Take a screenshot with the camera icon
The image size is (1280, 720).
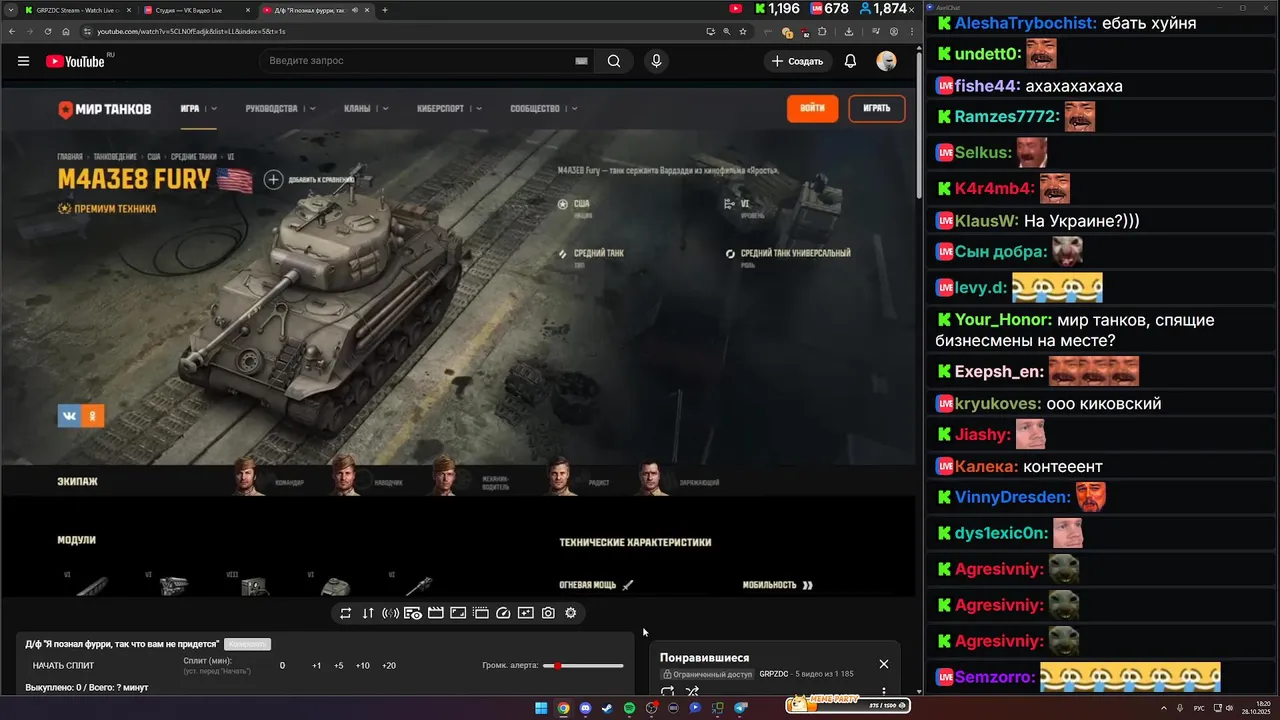[x=548, y=613]
